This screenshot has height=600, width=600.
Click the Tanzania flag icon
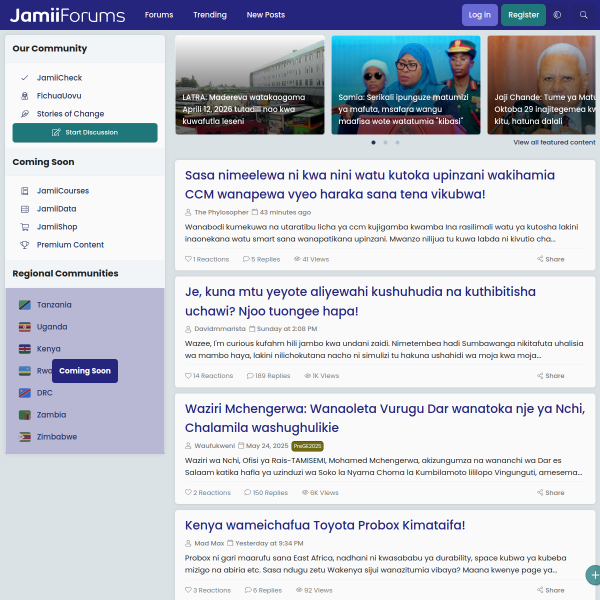24,305
